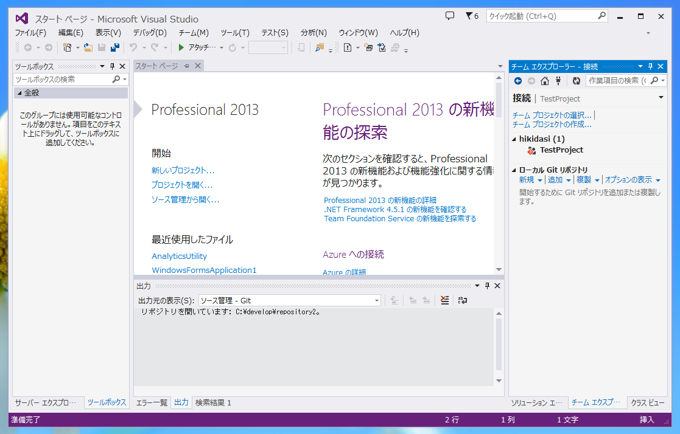This screenshot has width=680, height=434.
Task: Switch to the エラー一覧 tab
Action: [x=152, y=403]
